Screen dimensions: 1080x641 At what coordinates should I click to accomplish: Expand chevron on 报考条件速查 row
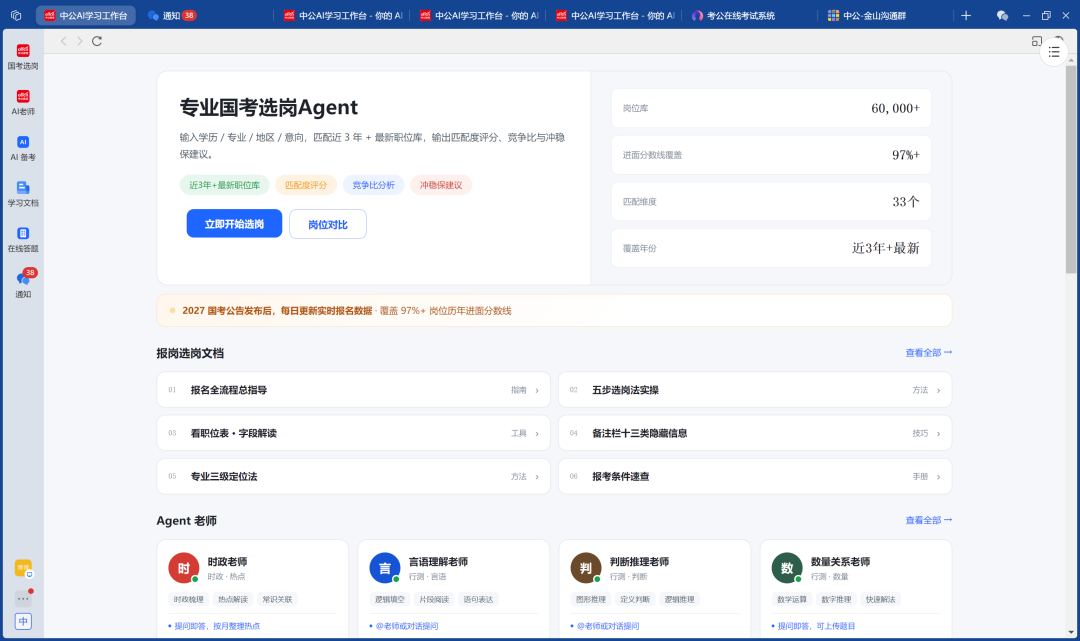coord(938,477)
